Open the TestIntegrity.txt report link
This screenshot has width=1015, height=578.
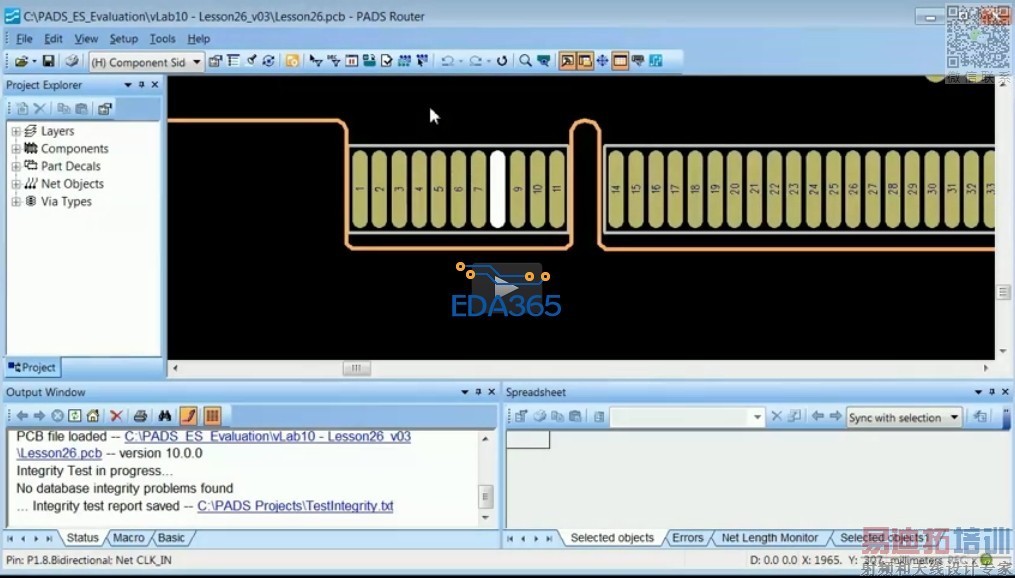[x=295, y=506]
